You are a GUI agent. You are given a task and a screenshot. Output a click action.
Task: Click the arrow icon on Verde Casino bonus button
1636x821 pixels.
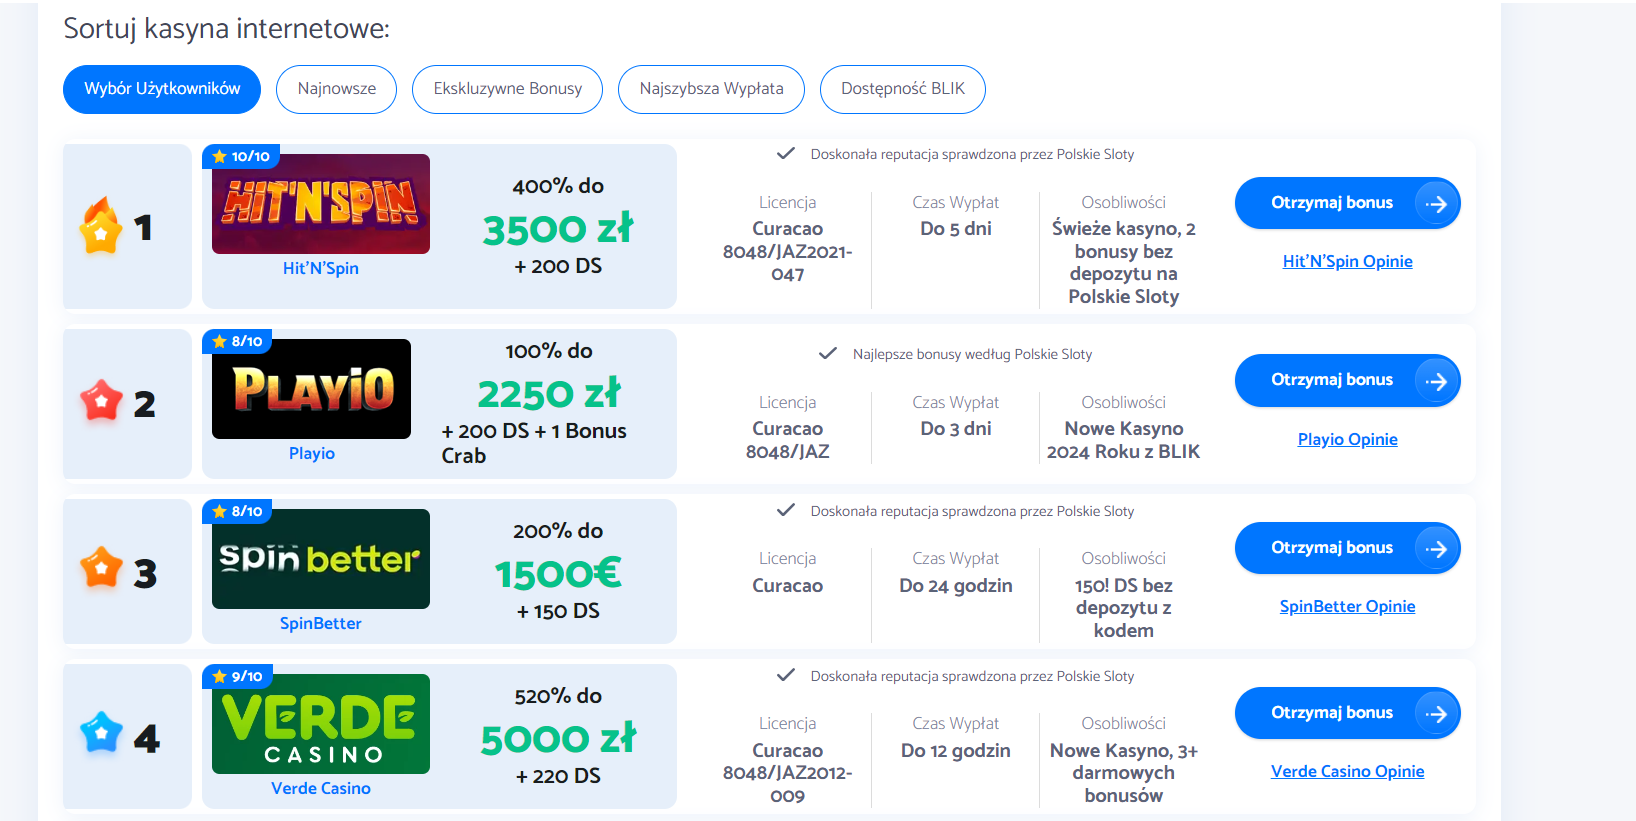pos(1436,714)
